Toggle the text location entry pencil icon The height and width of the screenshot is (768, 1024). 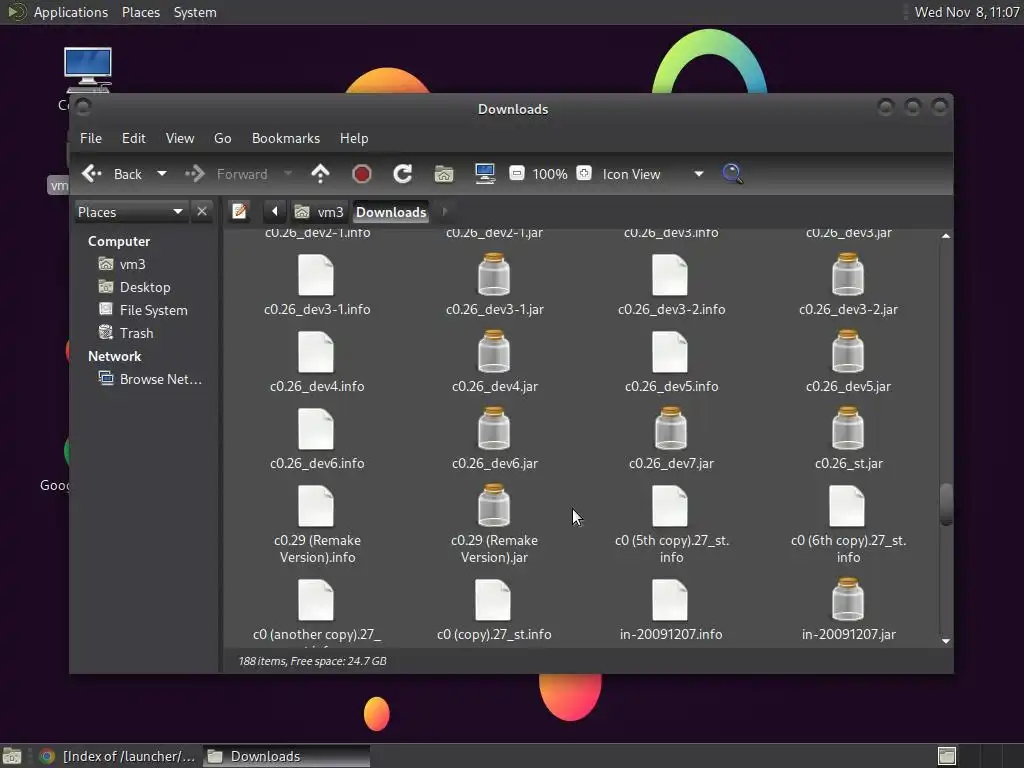(x=240, y=212)
